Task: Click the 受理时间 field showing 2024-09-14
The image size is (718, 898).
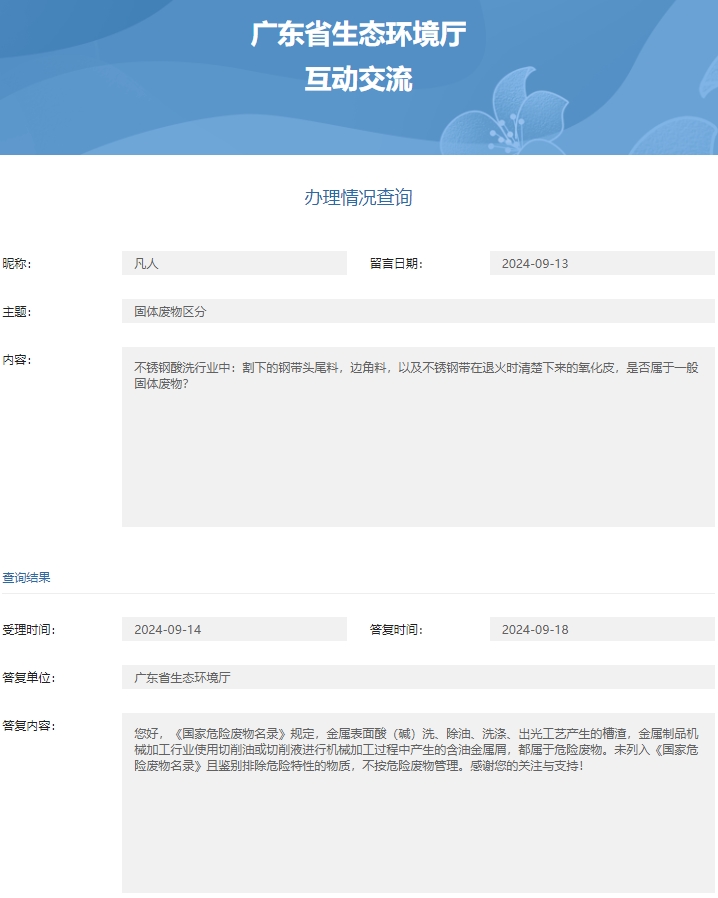Action: click(234, 630)
